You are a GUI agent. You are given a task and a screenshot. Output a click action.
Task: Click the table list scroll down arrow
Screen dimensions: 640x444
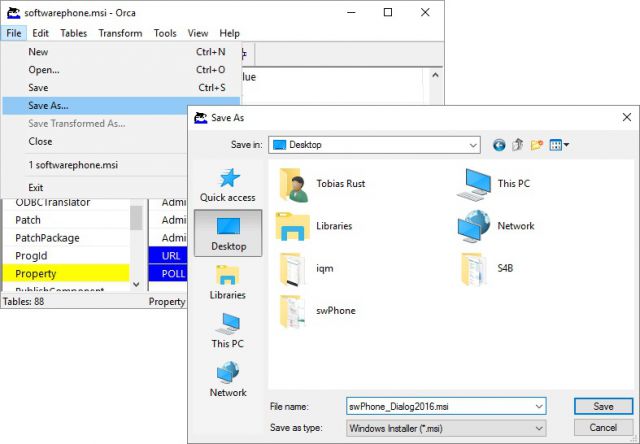click(x=136, y=284)
